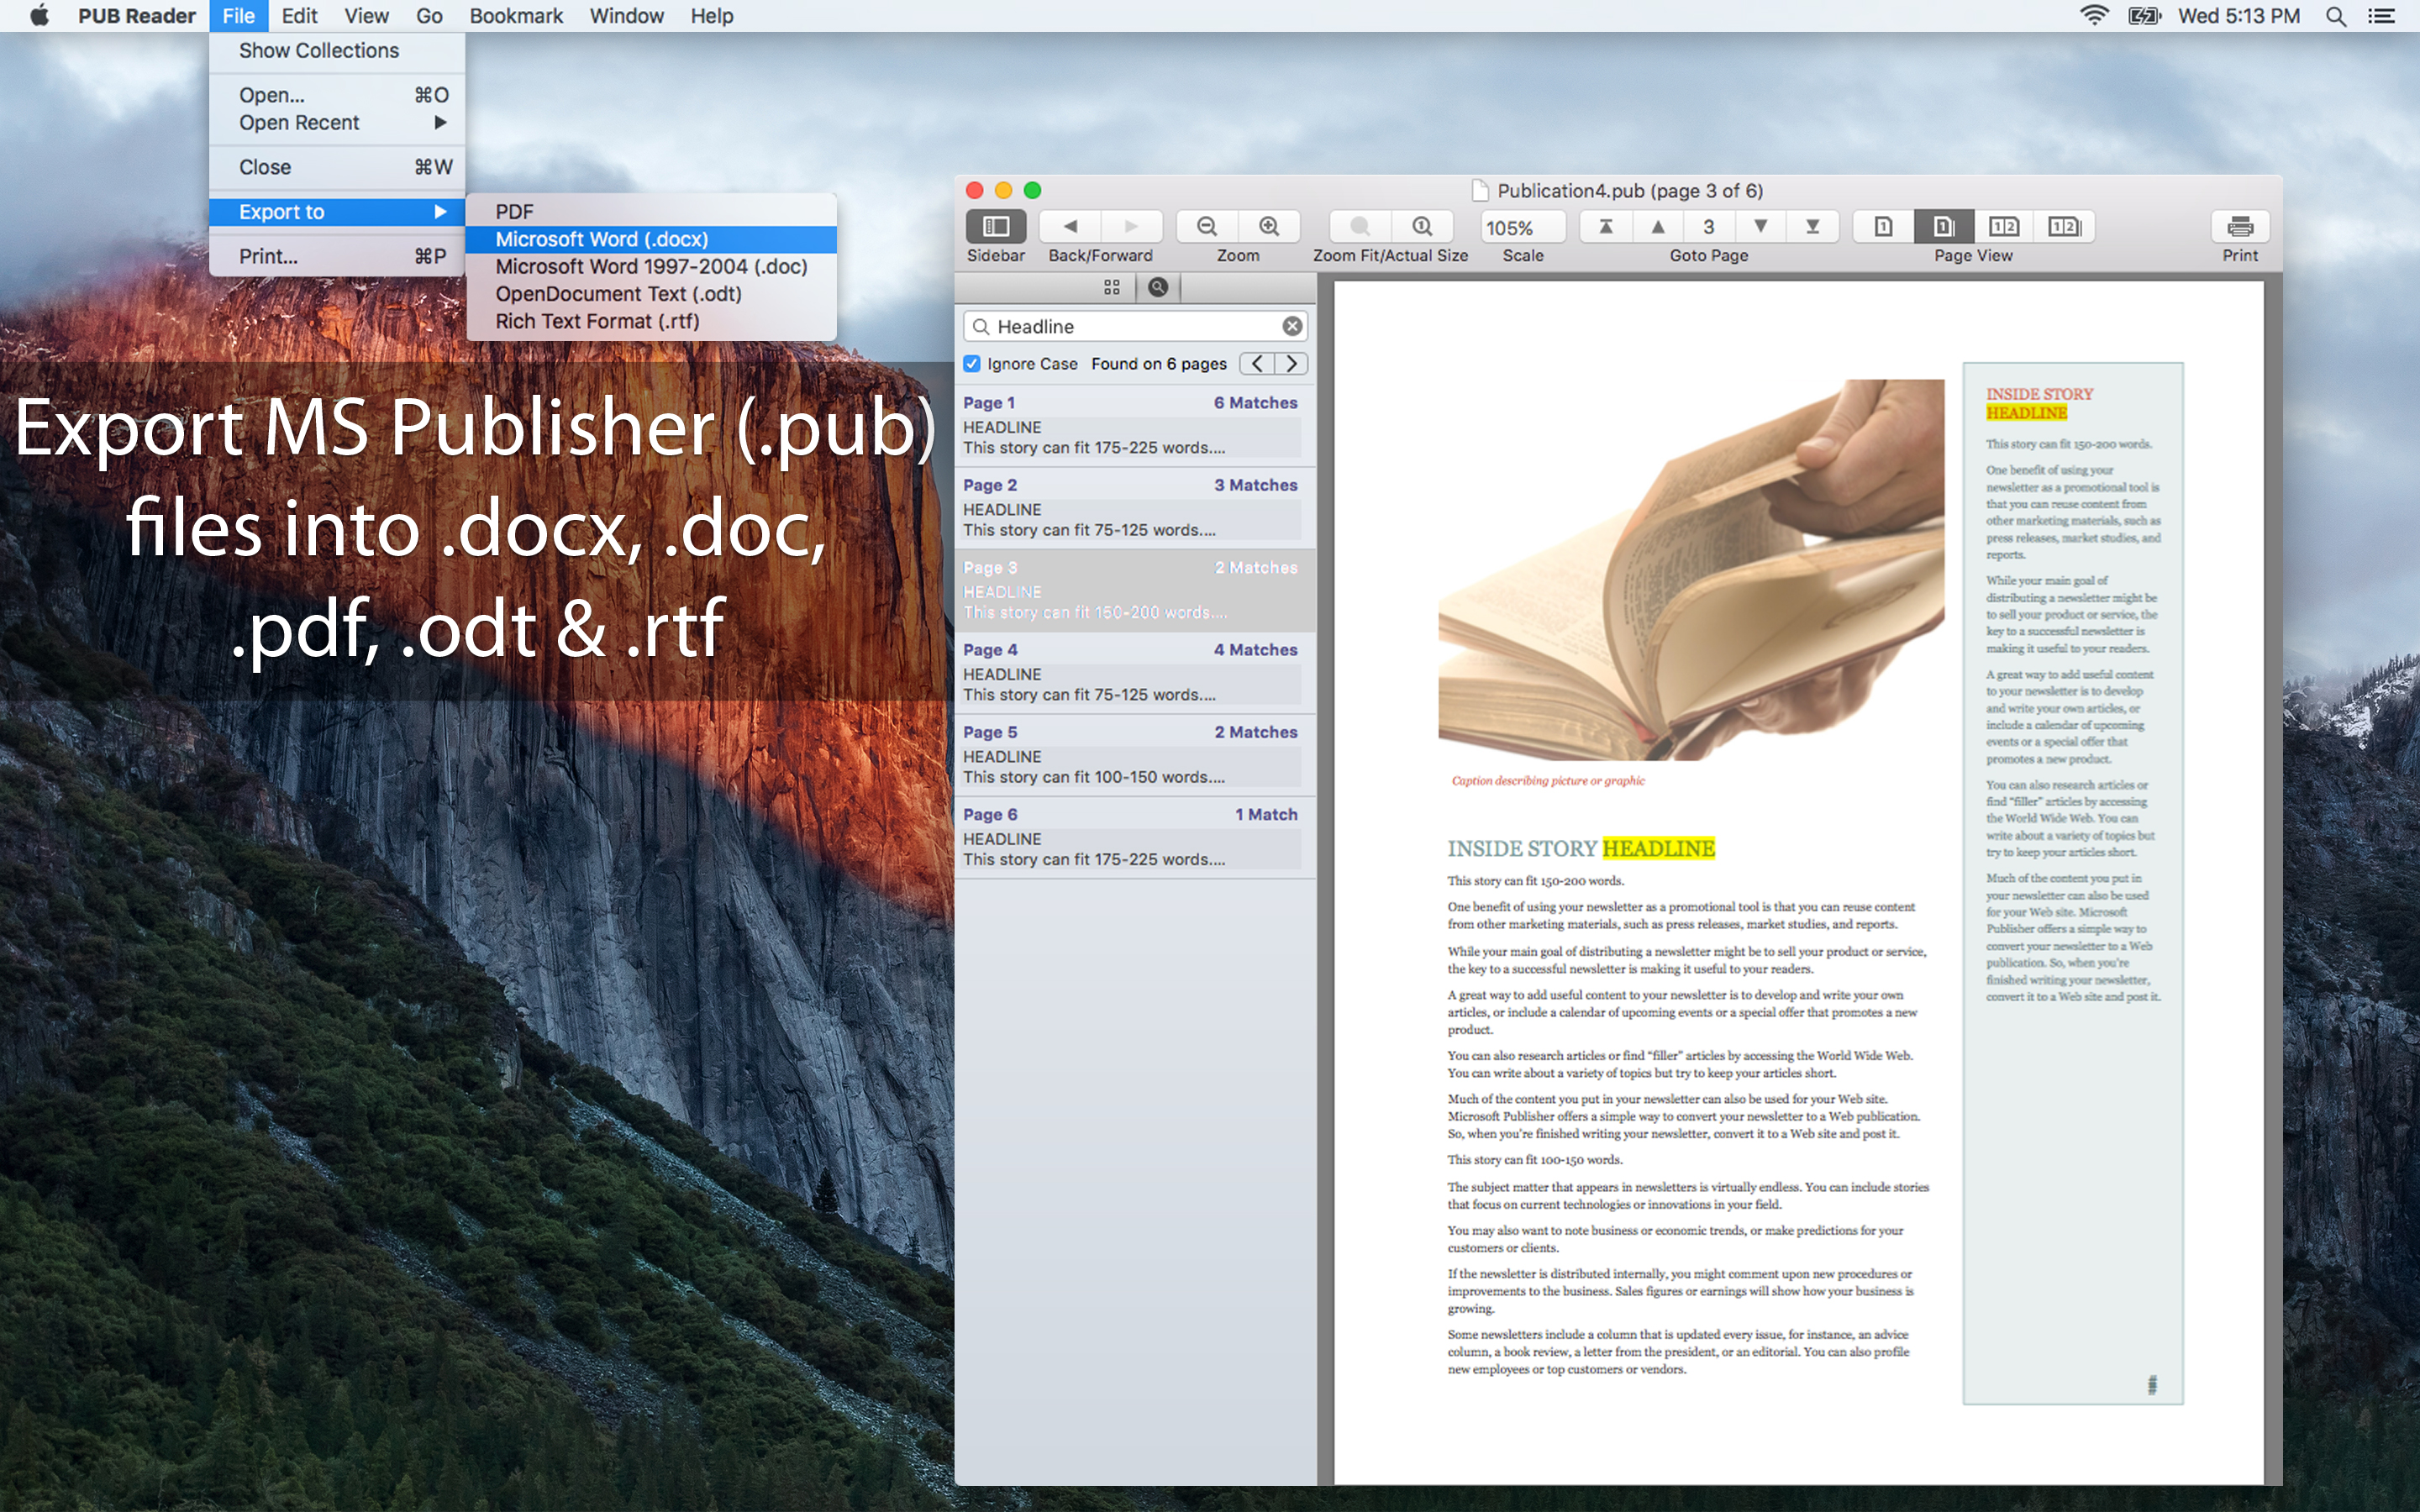Image resolution: width=2420 pixels, height=1512 pixels.
Task: Go to next search match chevron
Action: [1291, 364]
